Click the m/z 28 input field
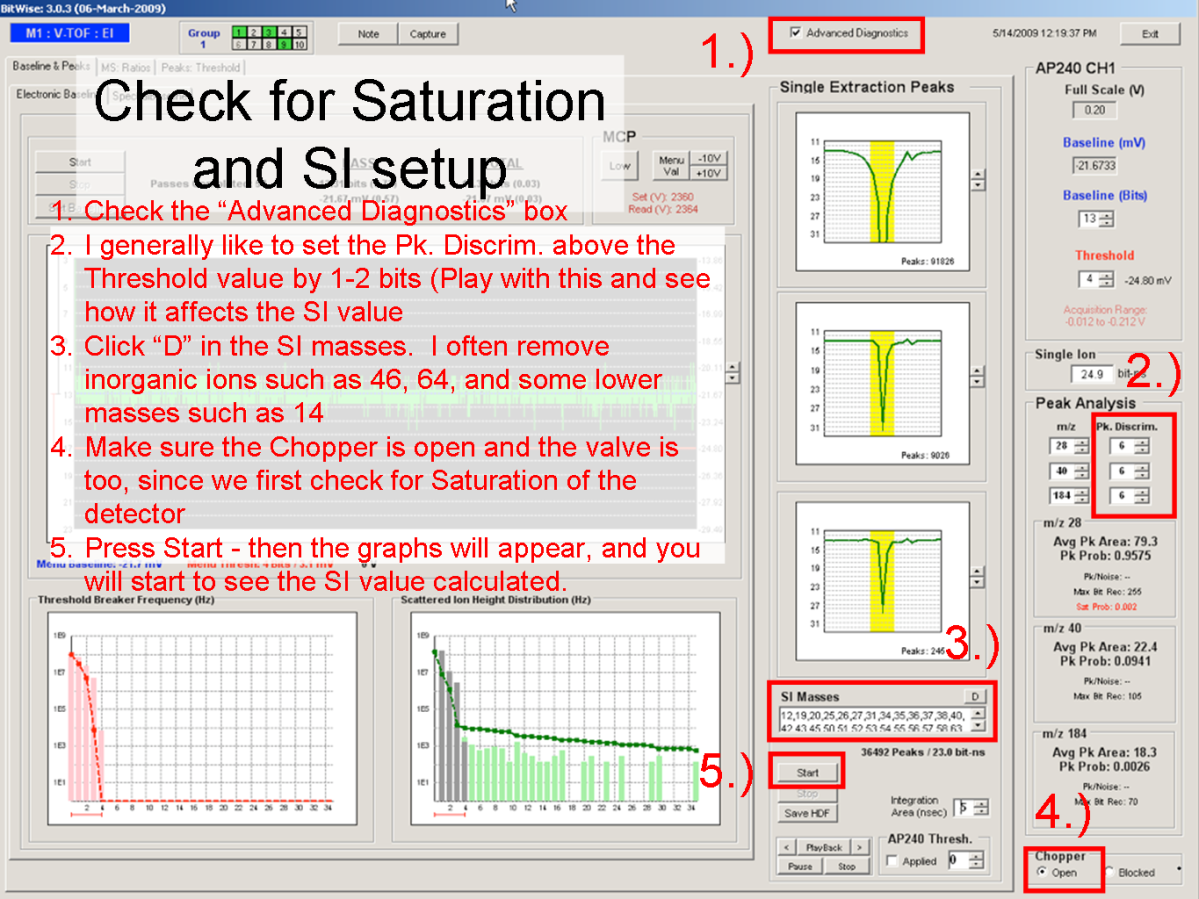 tap(1059, 445)
